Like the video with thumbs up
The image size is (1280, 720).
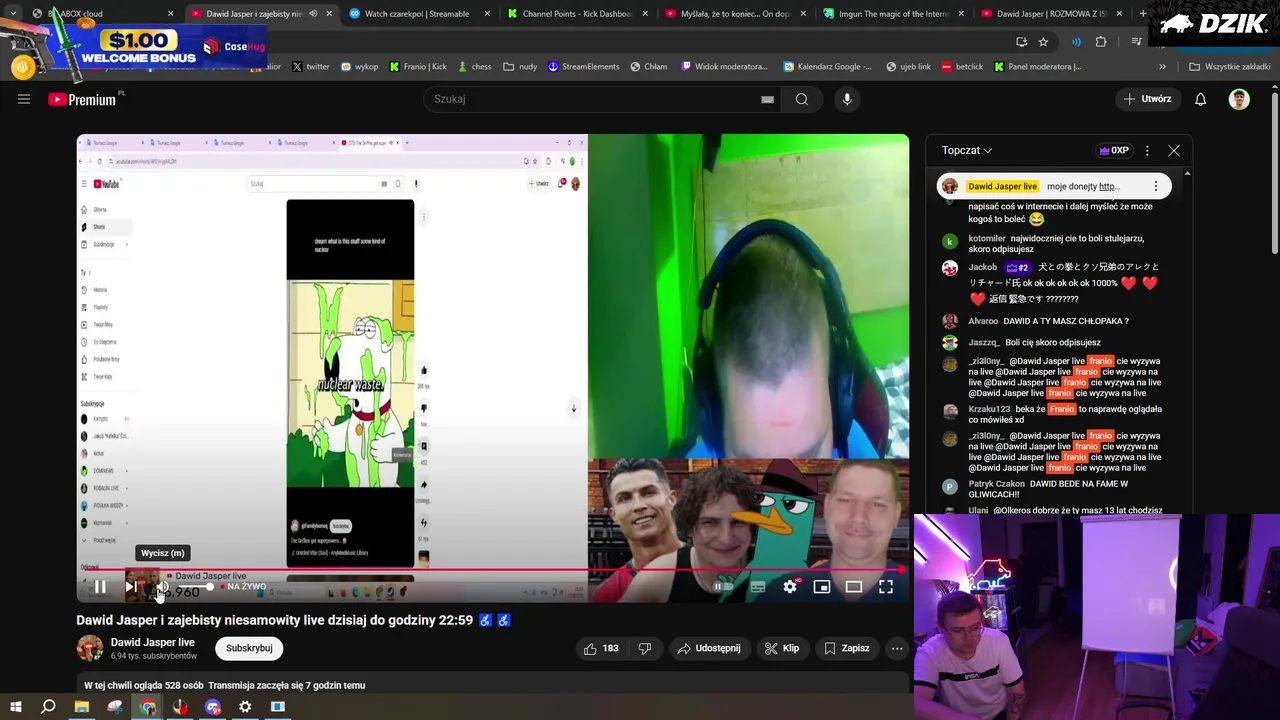602,648
